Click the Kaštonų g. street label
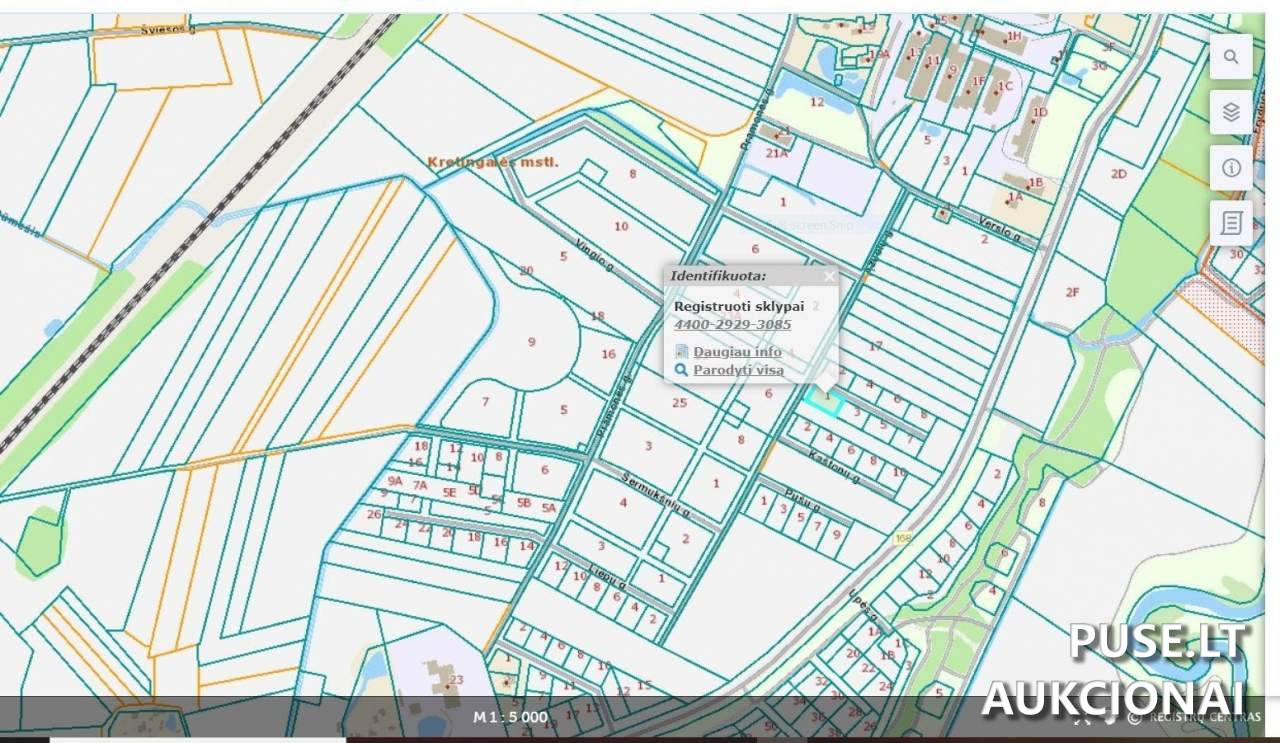 click(x=835, y=467)
